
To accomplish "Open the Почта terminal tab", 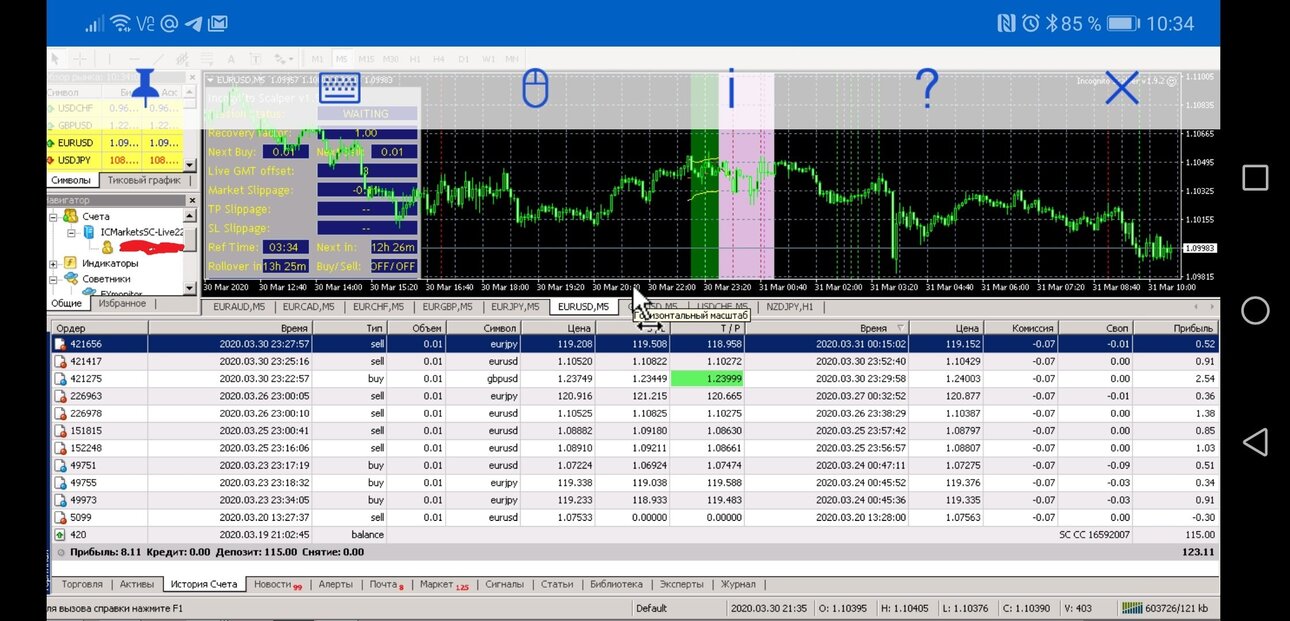I will click(x=386, y=584).
